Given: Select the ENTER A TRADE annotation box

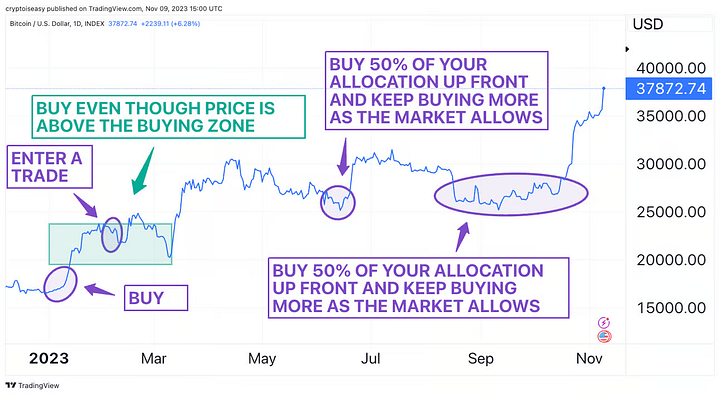Looking at the screenshot, I should point(50,167).
